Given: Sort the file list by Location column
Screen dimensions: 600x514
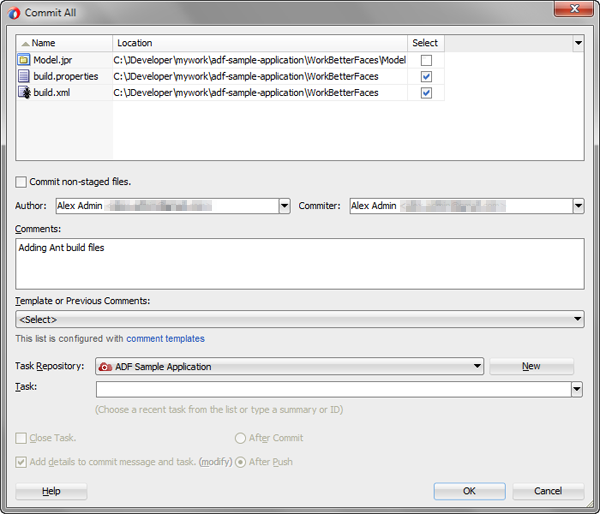Looking at the screenshot, I should [260, 44].
